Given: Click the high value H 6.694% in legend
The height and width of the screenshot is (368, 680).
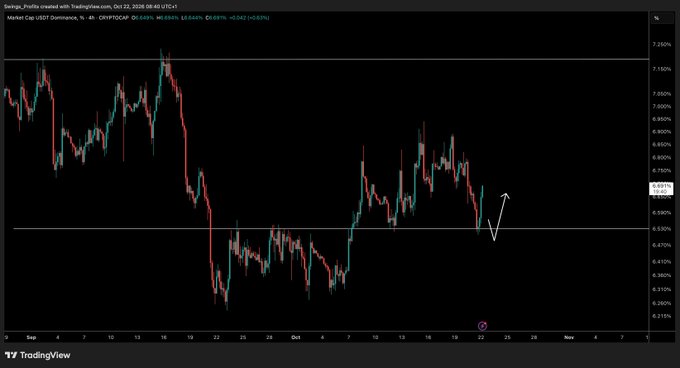Looking at the screenshot, I should coord(168,18).
